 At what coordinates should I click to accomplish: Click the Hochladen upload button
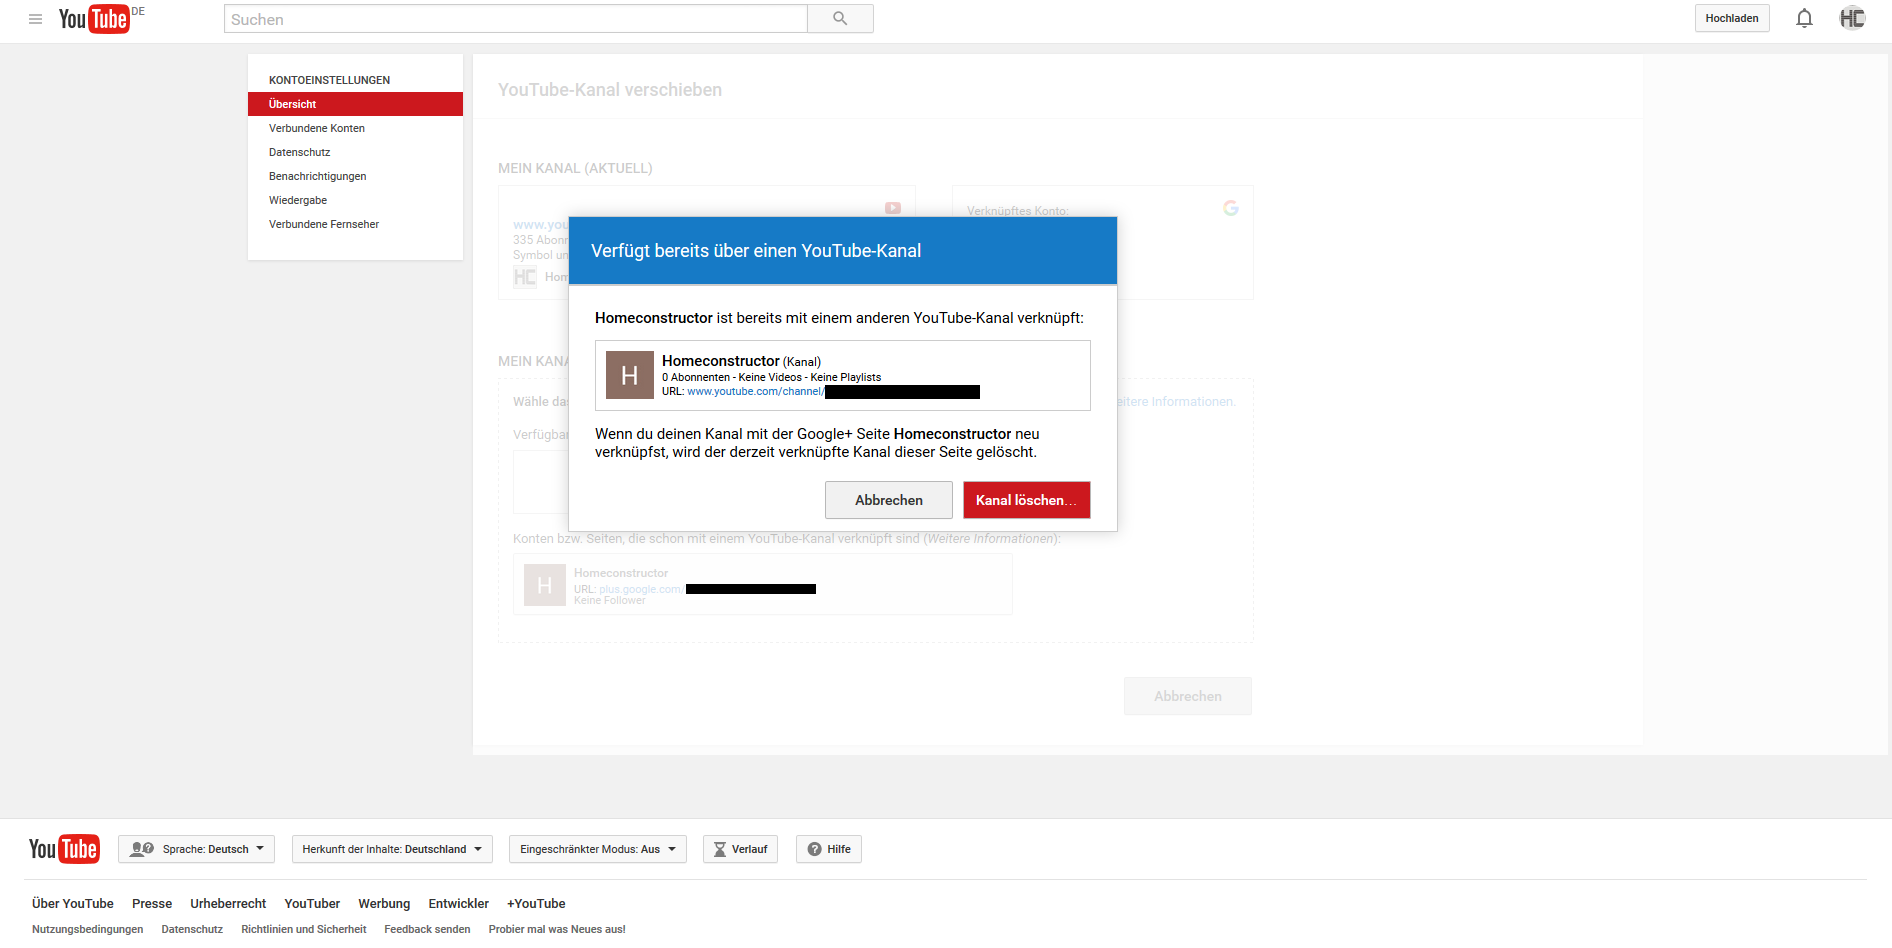1732,18
